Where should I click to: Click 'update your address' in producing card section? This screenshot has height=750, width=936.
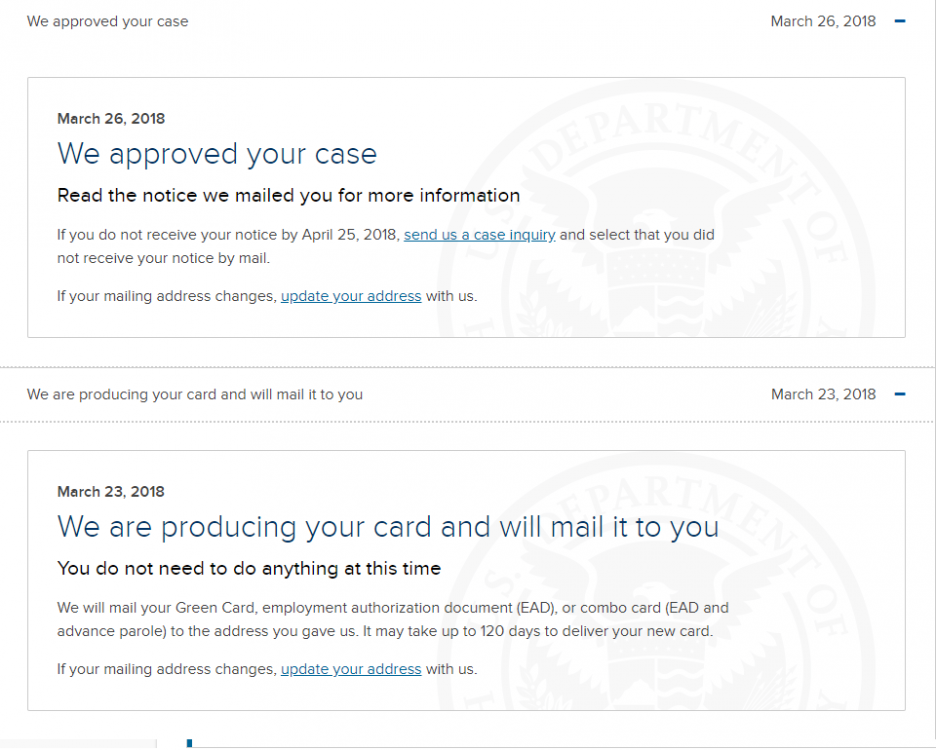point(351,669)
